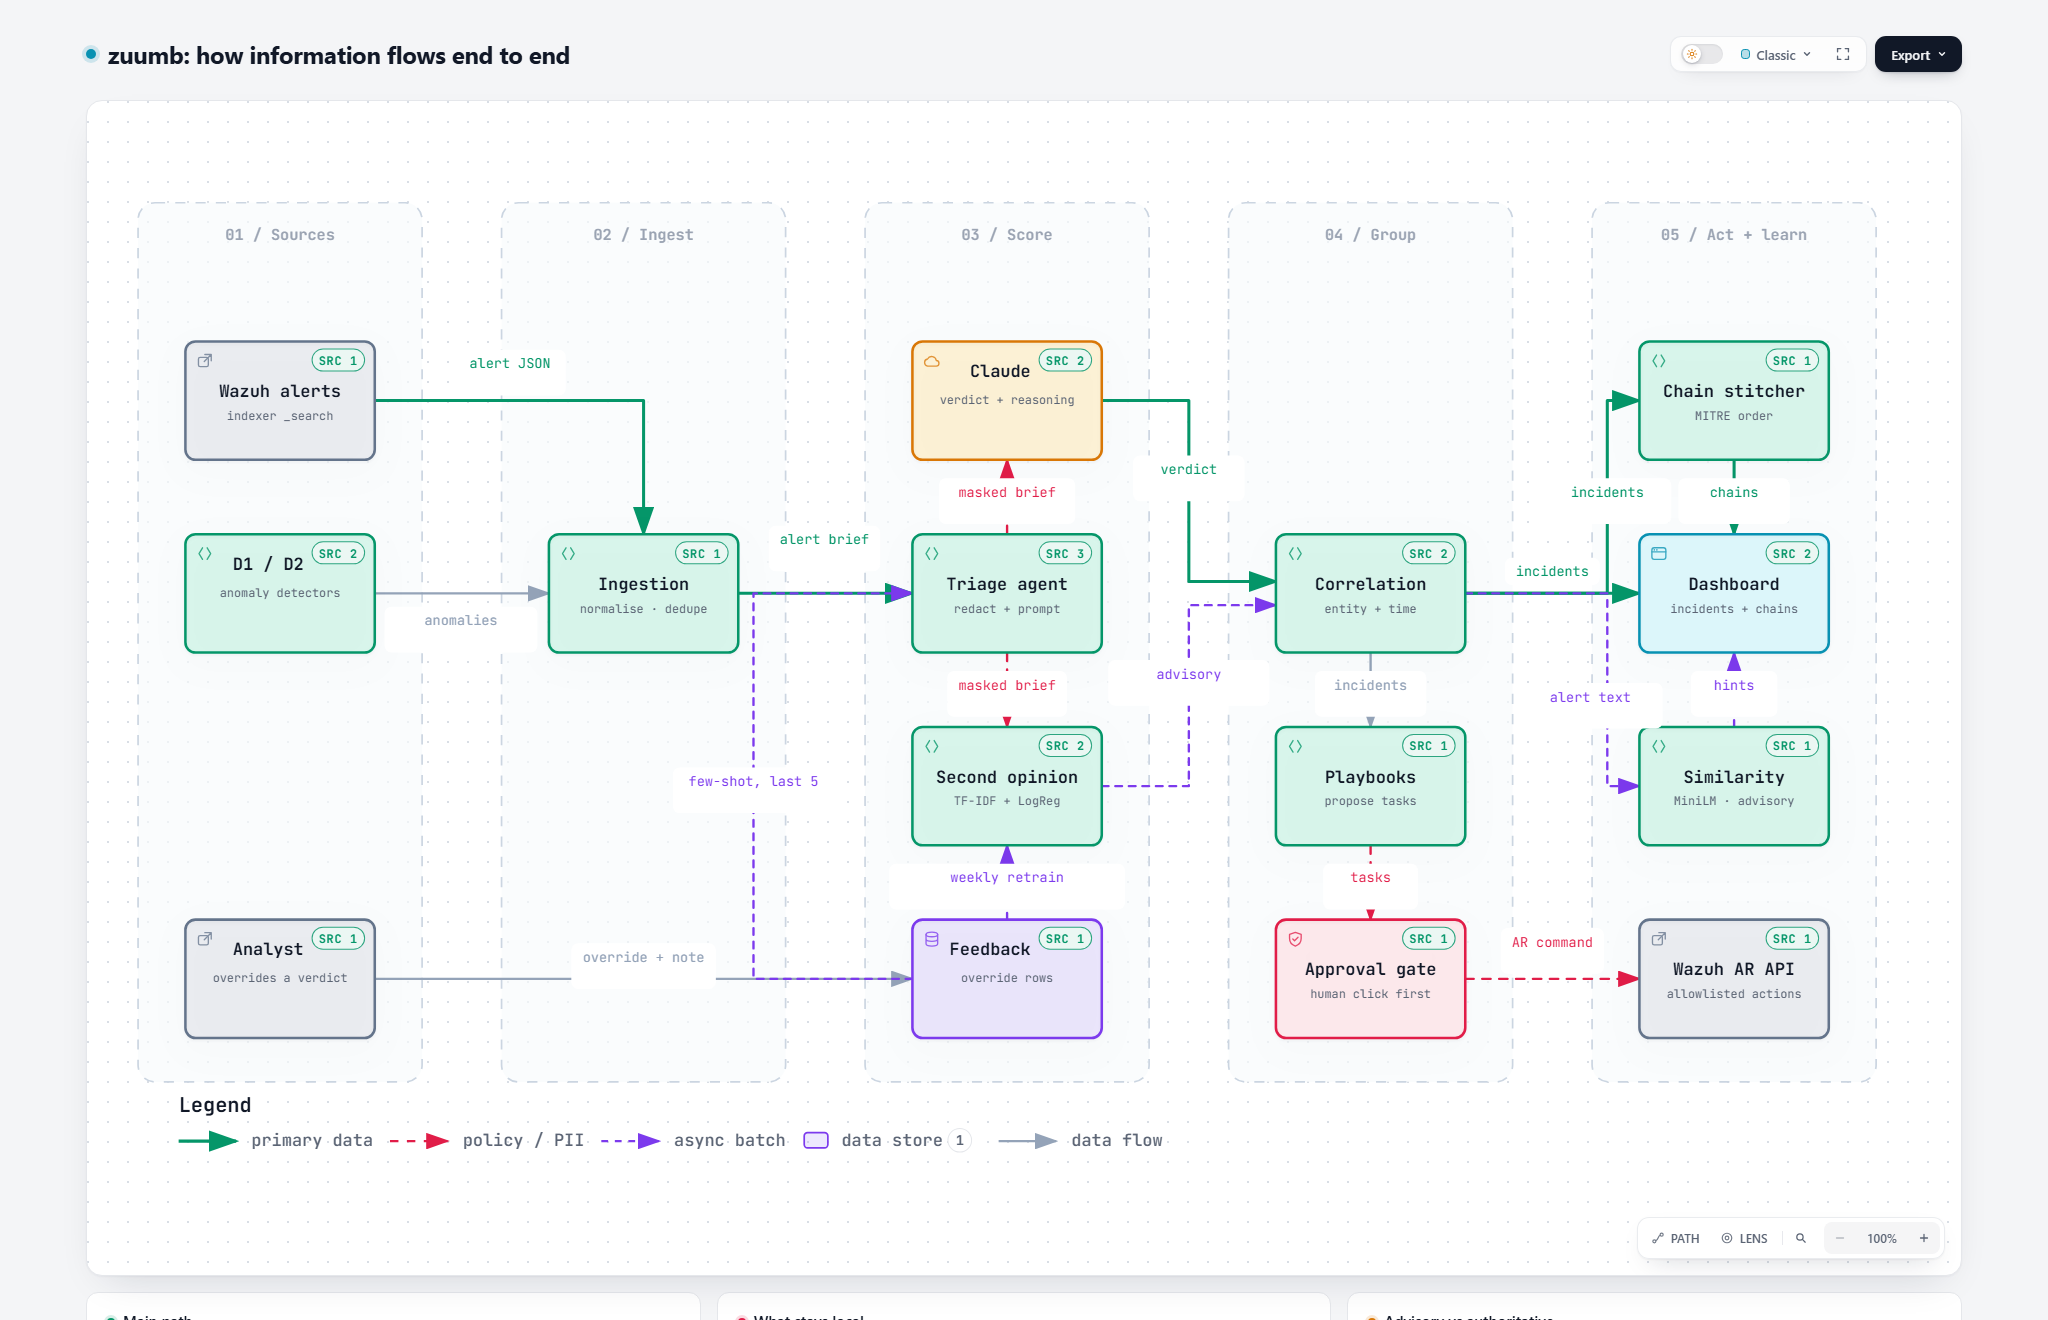Screen dimensions: 2048x1320
Task: Click the database icon on Feedback node
Action: (932, 939)
